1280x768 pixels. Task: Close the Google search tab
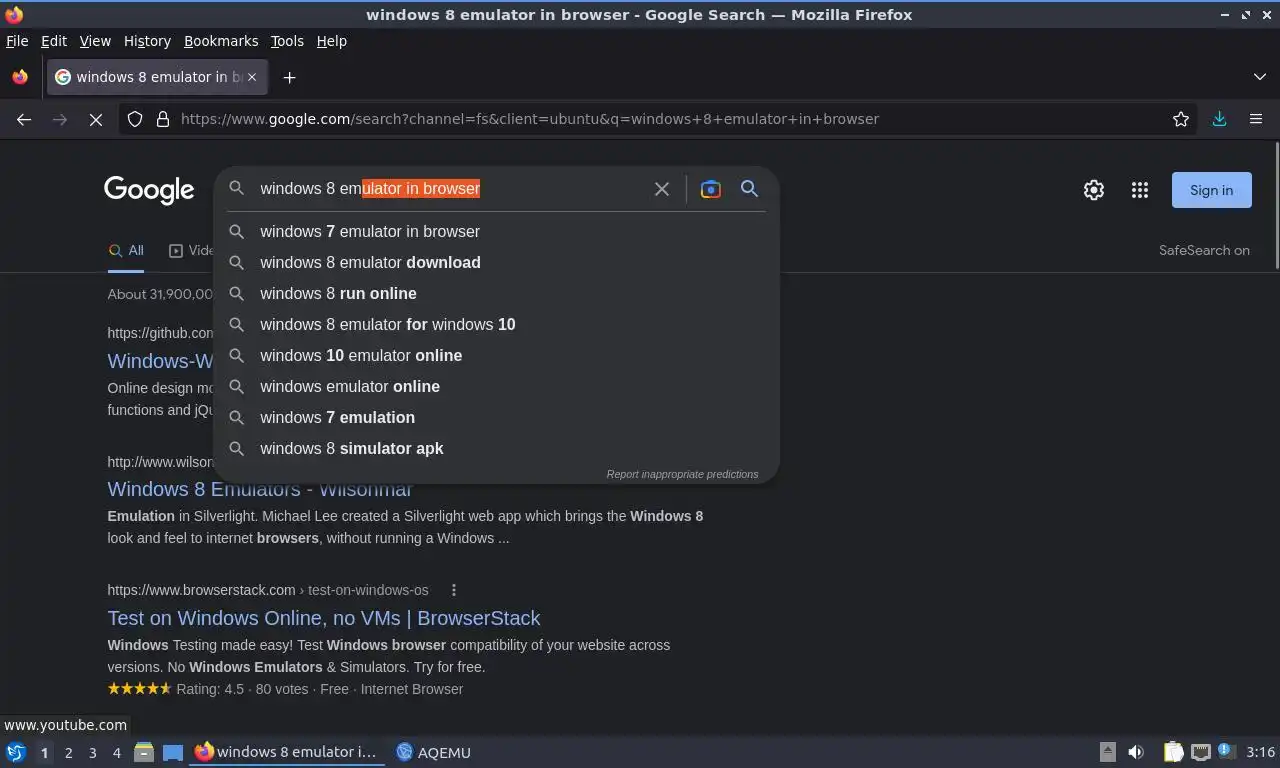252,77
